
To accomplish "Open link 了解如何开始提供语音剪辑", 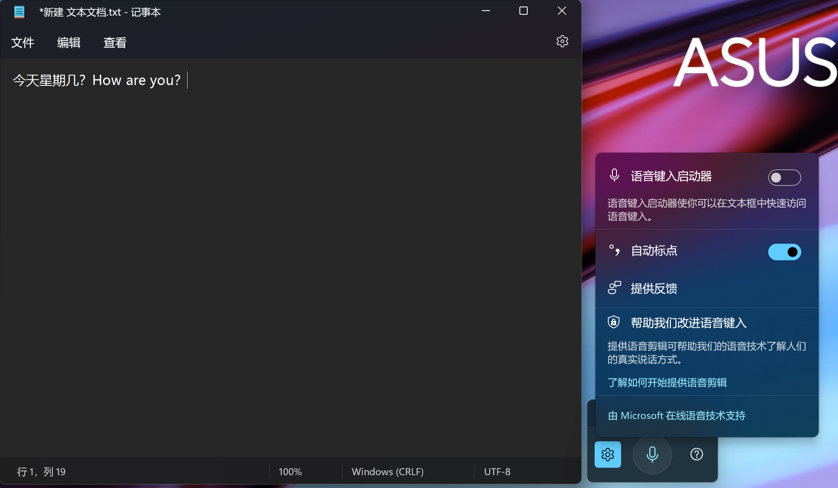I will tap(666, 382).
